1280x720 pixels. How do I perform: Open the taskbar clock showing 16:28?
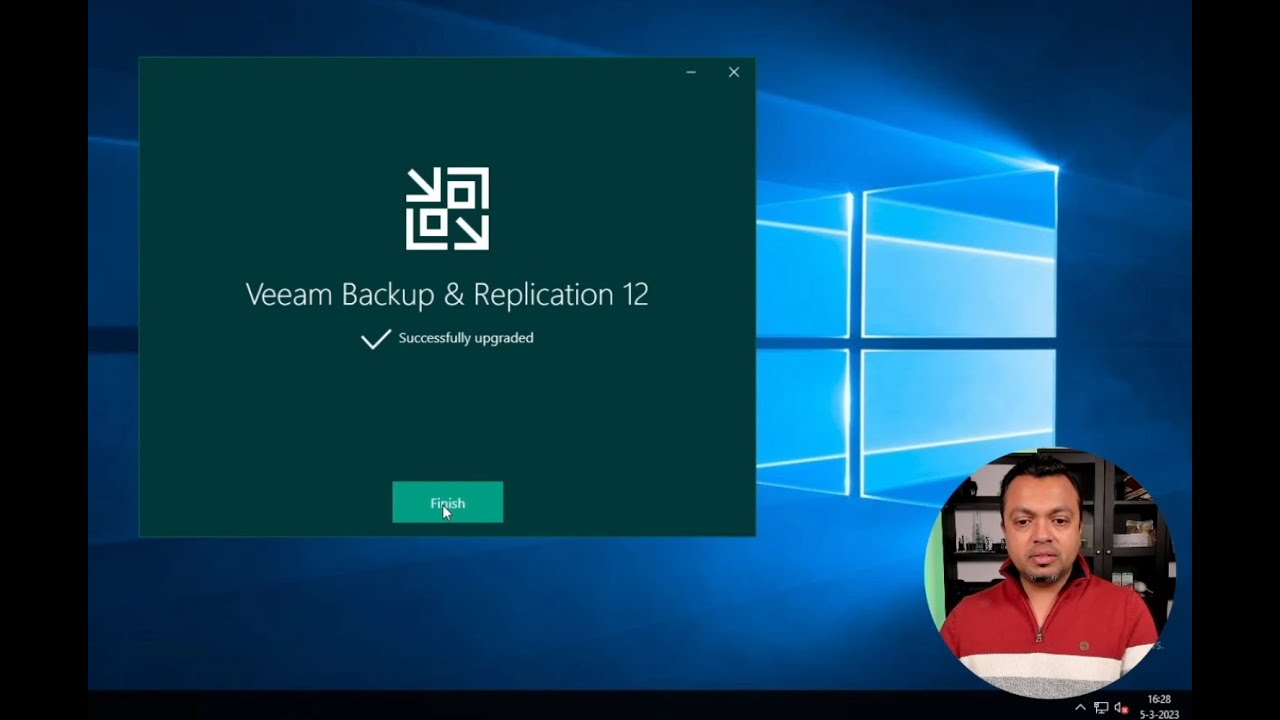click(1159, 707)
